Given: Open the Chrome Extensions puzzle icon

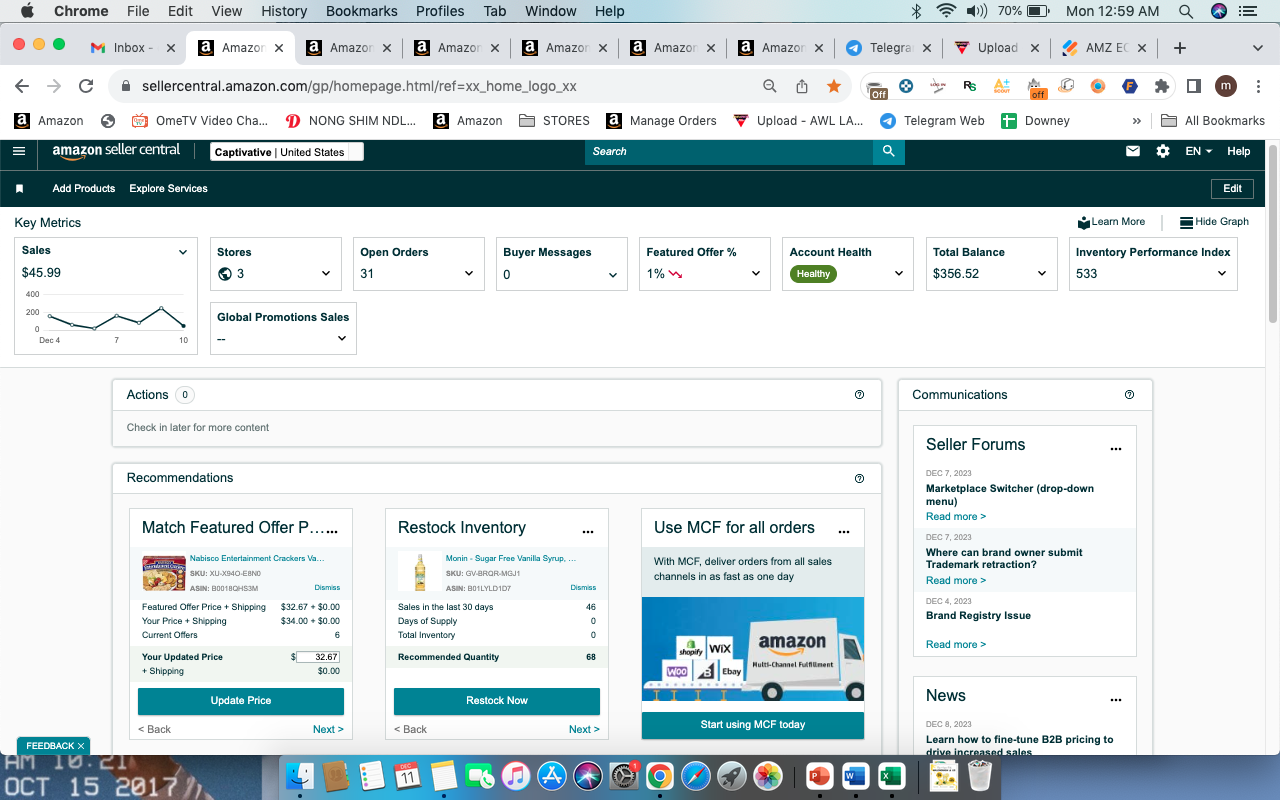Looking at the screenshot, I should click(1161, 86).
